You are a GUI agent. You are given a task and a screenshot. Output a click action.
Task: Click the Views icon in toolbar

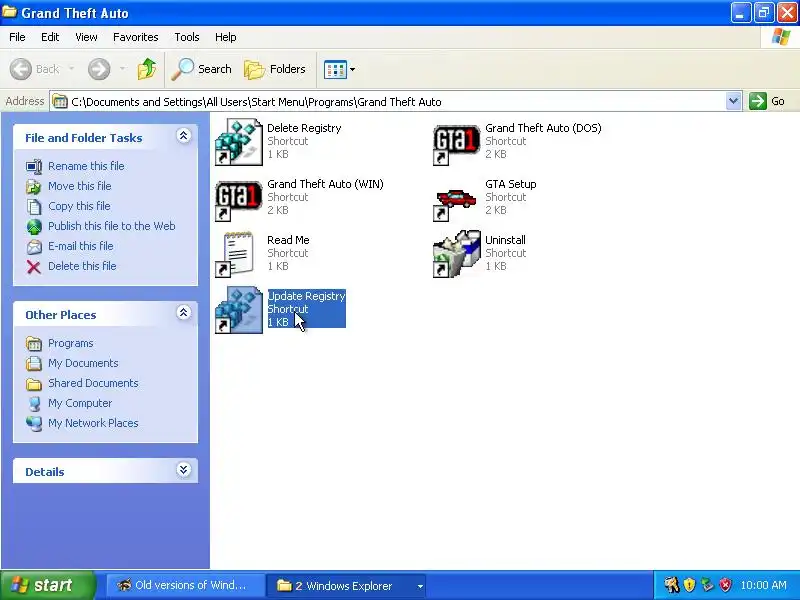pos(335,69)
